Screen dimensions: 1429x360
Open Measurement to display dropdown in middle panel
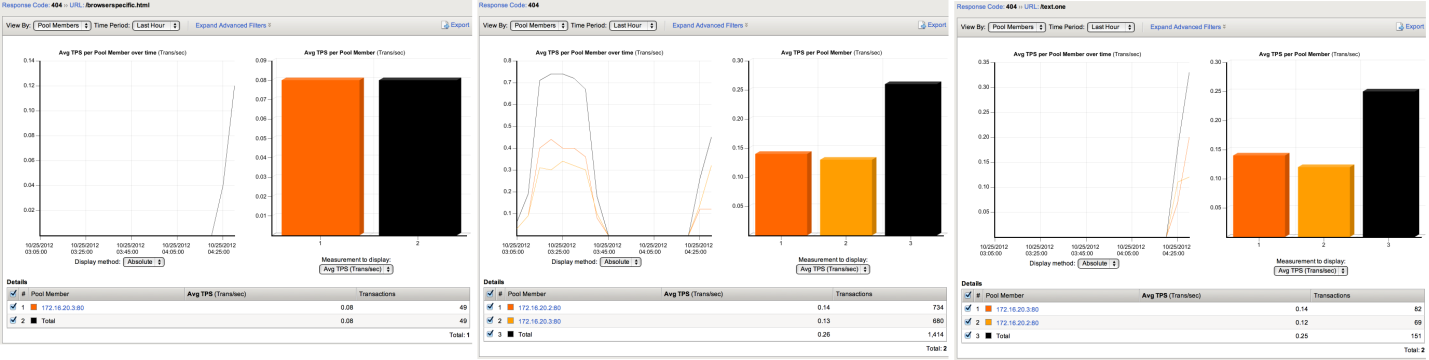[833, 269]
